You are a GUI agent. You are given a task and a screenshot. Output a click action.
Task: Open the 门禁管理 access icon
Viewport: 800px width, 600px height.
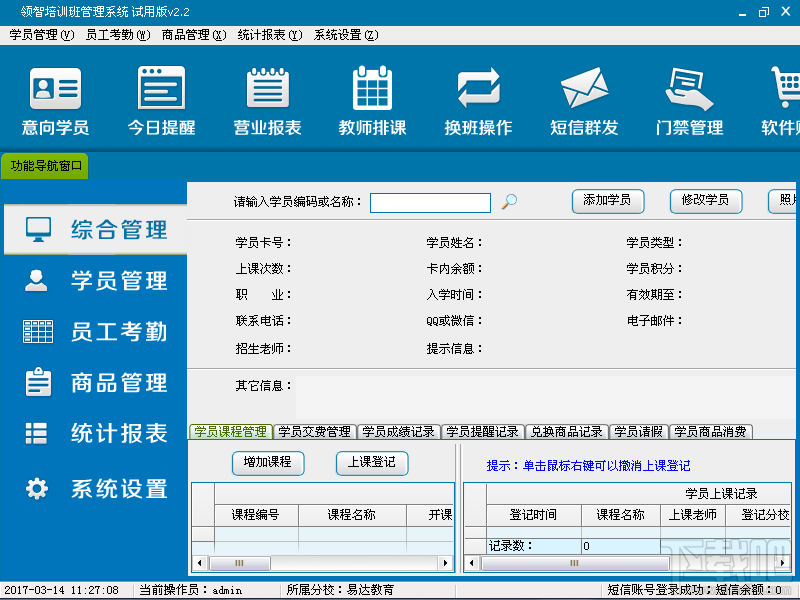(x=689, y=89)
